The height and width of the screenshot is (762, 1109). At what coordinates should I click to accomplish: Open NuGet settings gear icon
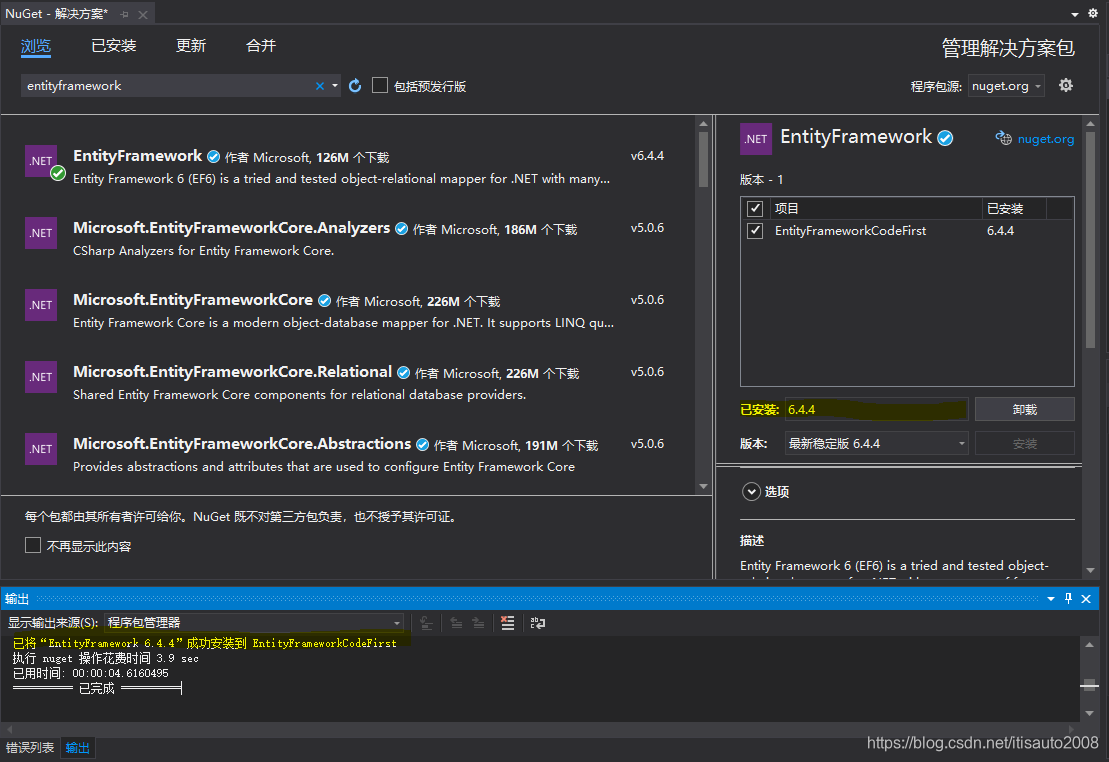tap(1066, 86)
